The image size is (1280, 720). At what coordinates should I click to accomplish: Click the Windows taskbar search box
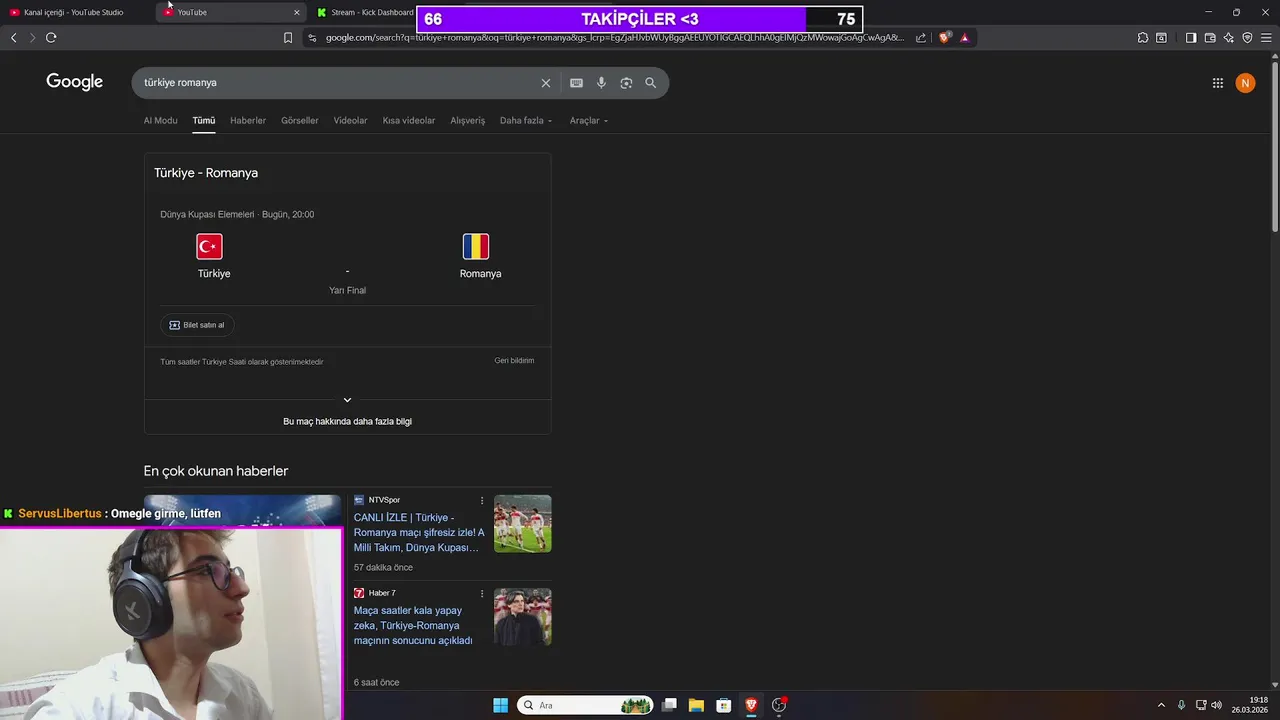pyautogui.click(x=585, y=705)
